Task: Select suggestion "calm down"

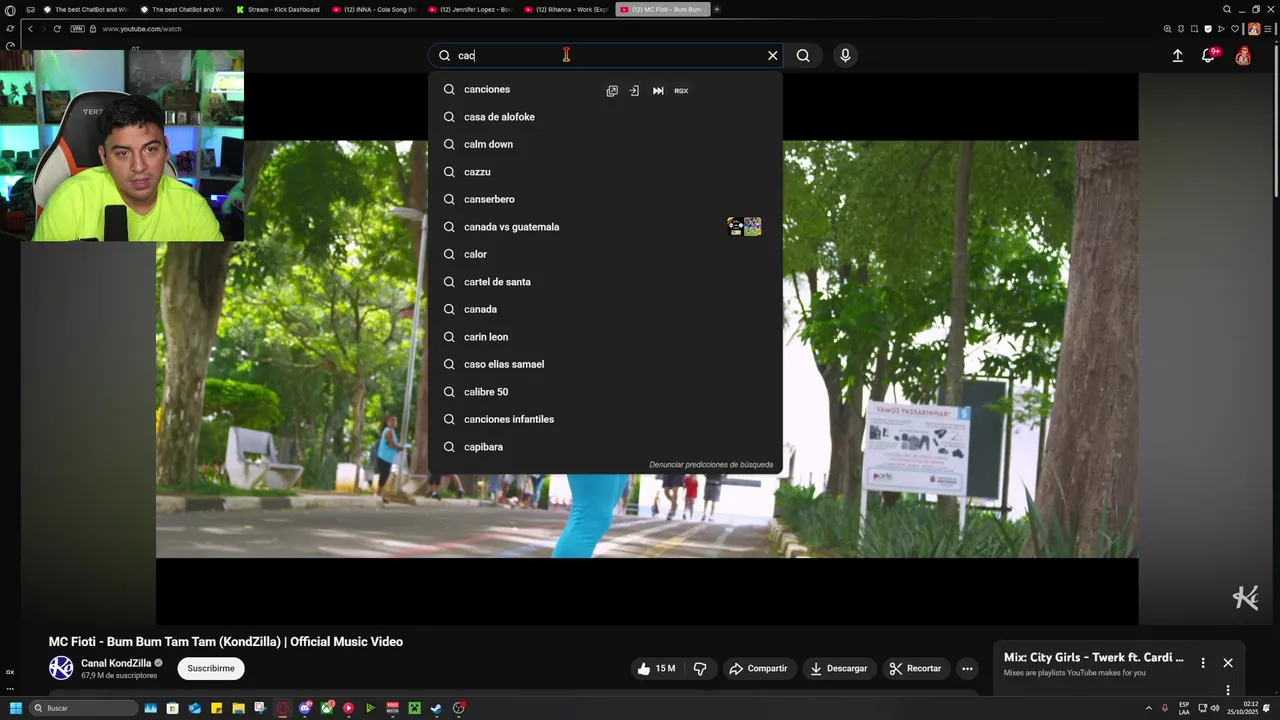Action: click(x=605, y=144)
